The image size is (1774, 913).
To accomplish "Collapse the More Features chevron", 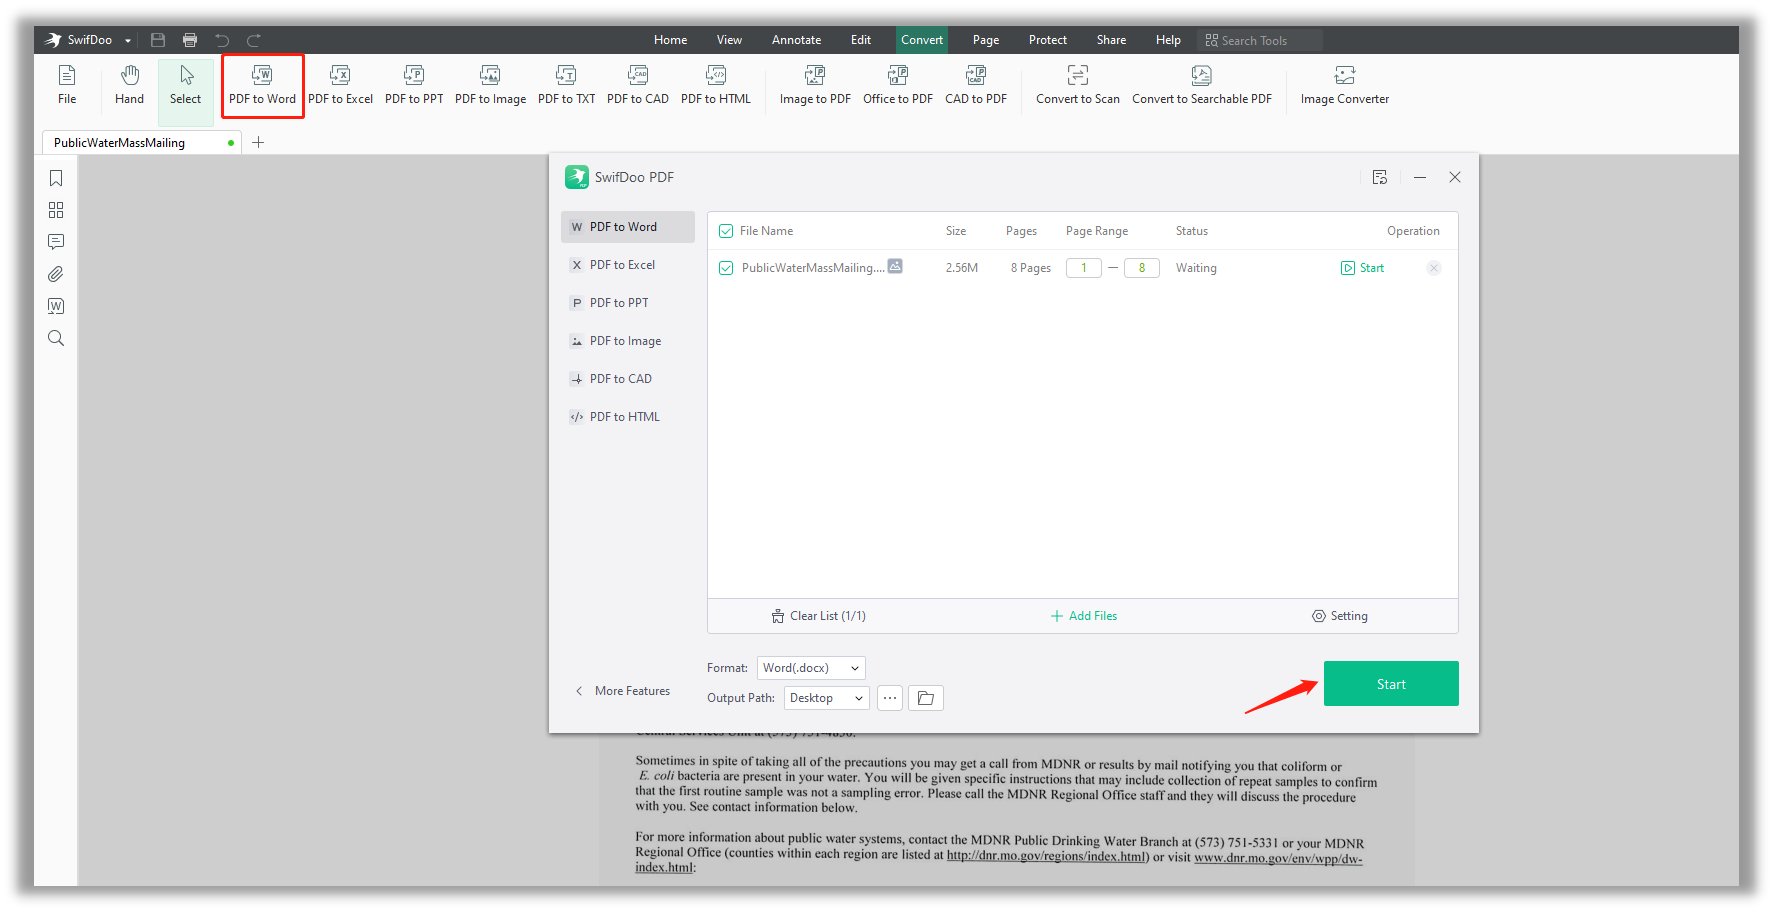I will click(x=579, y=691).
